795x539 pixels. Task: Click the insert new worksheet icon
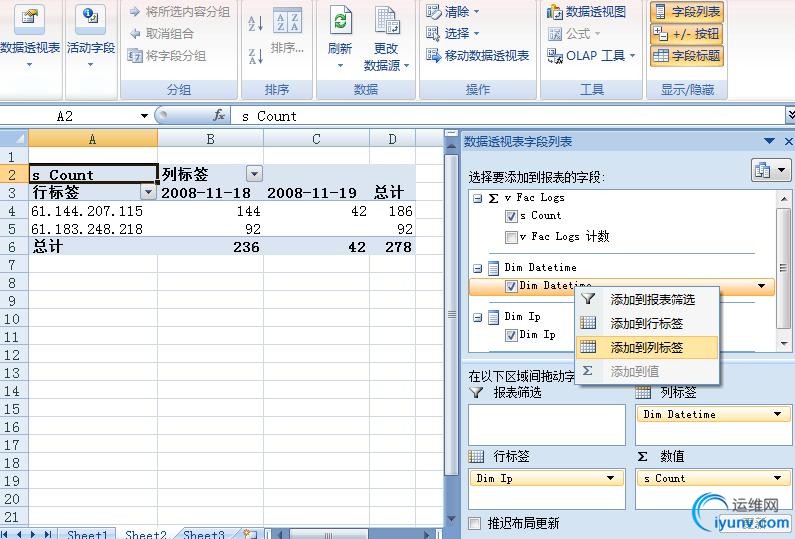click(x=249, y=534)
